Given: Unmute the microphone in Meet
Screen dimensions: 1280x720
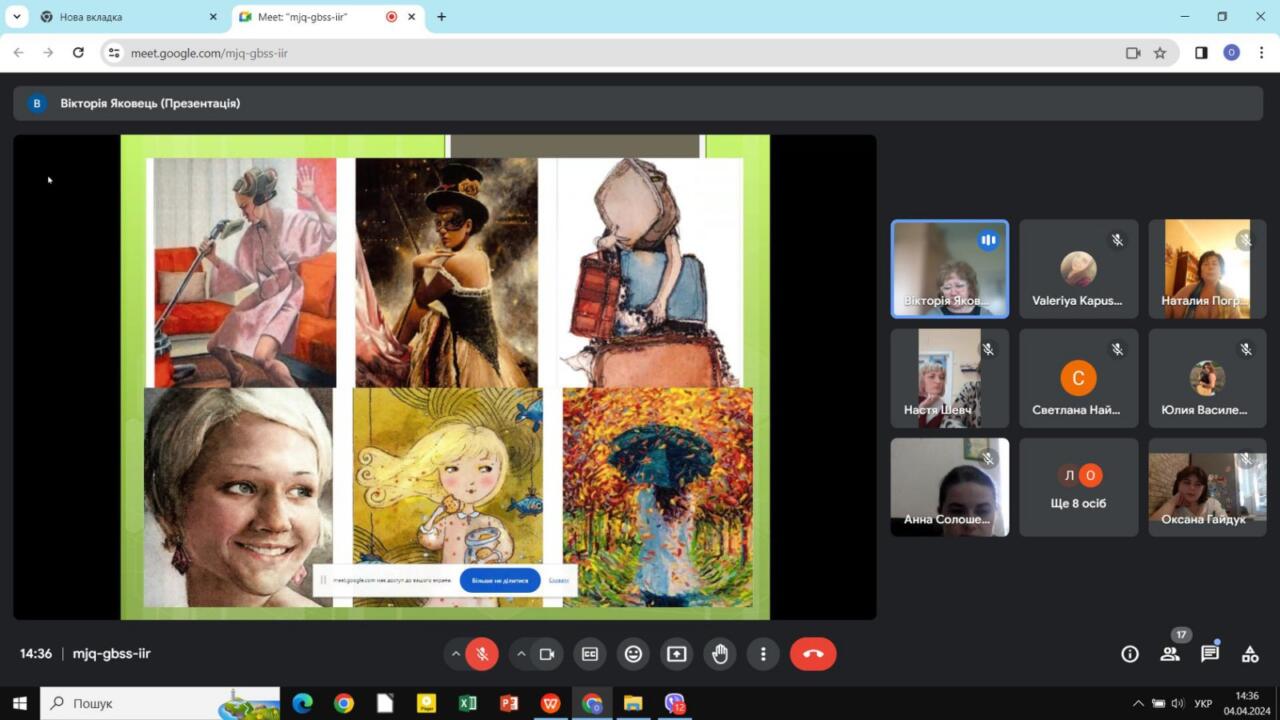Looking at the screenshot, I should point(482,654).
